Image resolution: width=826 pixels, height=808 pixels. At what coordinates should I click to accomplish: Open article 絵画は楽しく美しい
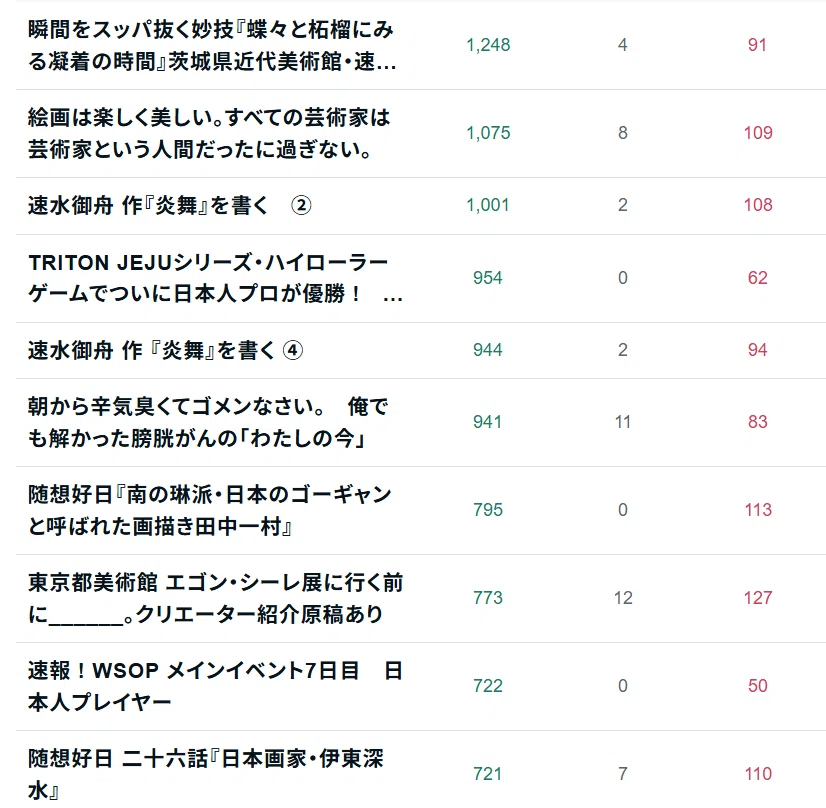(209, 133)
